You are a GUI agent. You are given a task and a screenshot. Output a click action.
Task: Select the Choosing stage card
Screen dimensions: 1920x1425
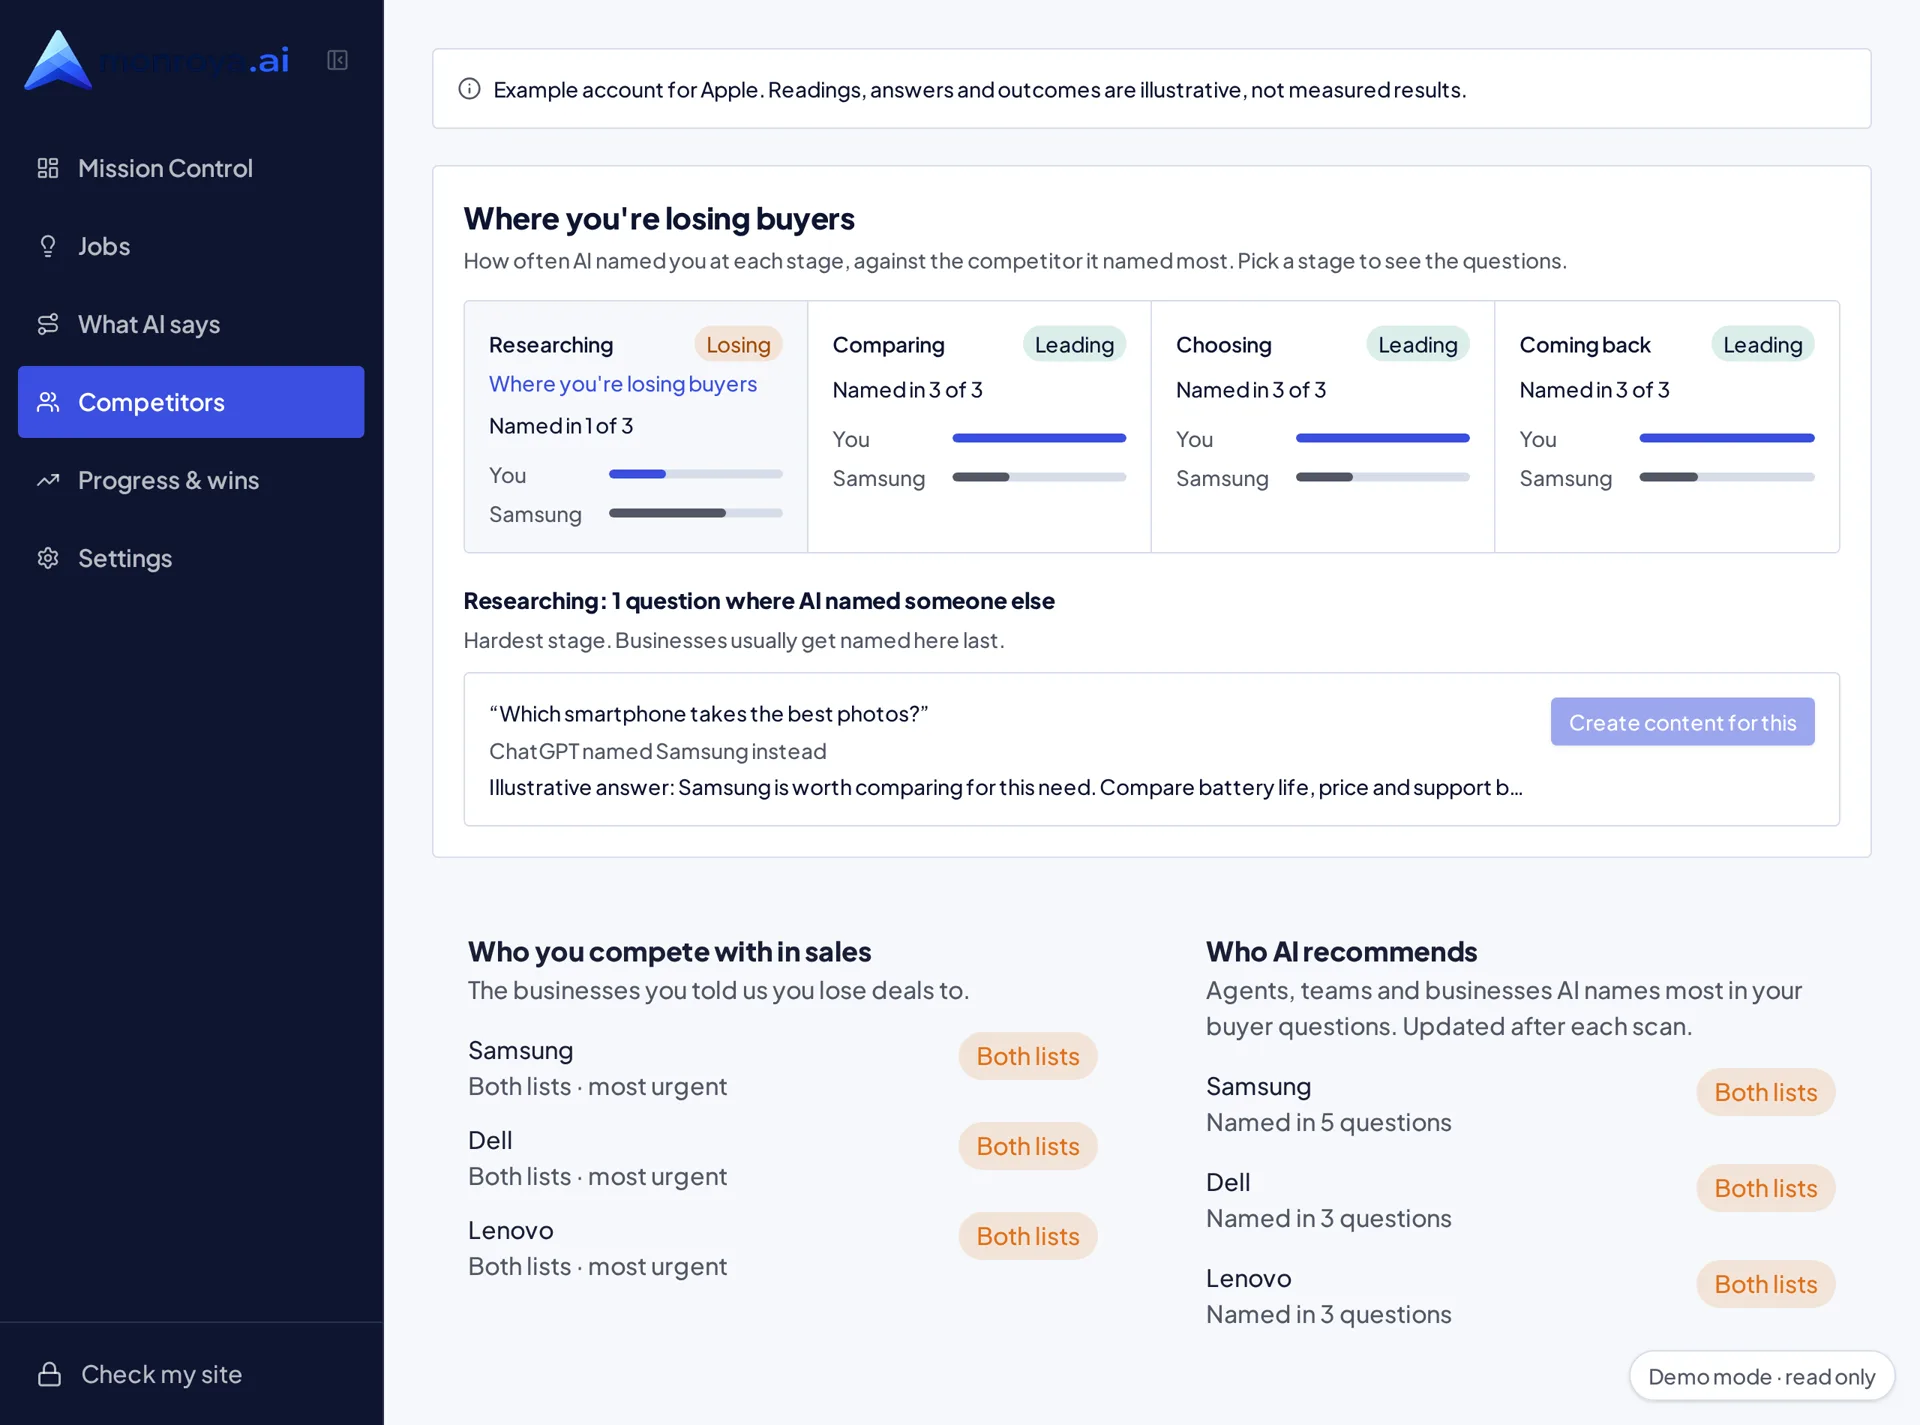[x=1323, y=427]
